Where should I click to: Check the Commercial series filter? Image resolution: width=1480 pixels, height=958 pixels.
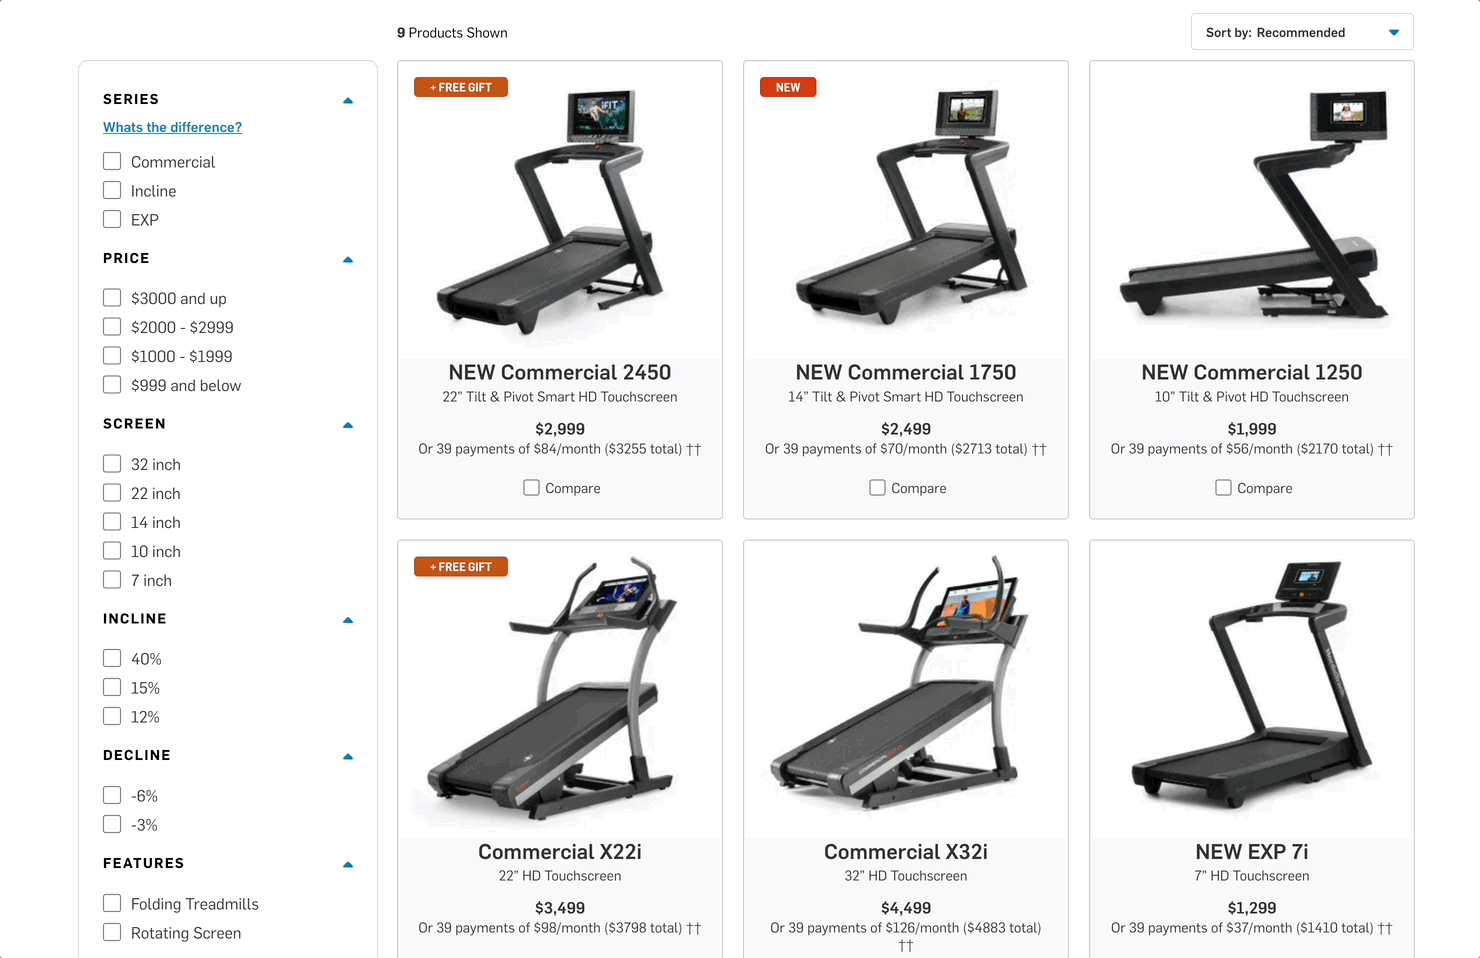tap(112, 161)
